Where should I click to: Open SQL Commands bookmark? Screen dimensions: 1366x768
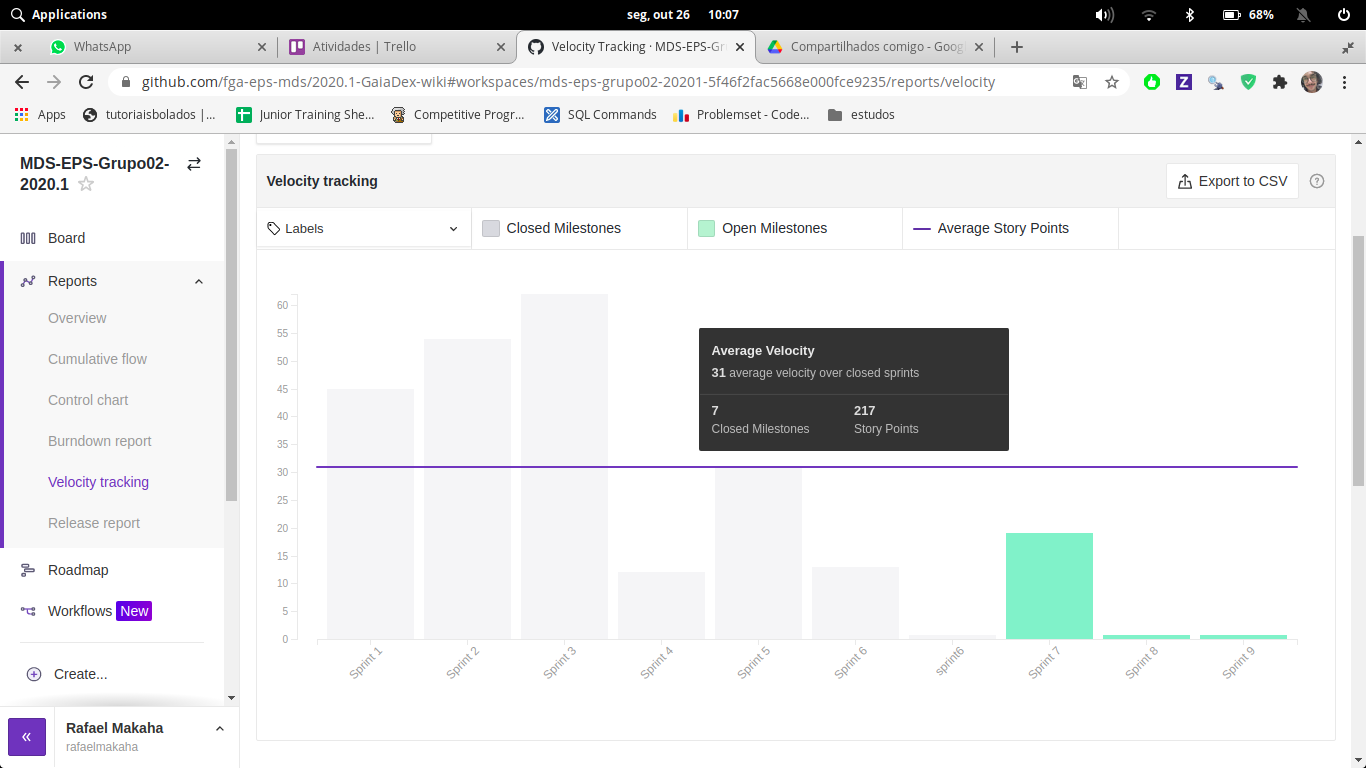click(600, 115)
